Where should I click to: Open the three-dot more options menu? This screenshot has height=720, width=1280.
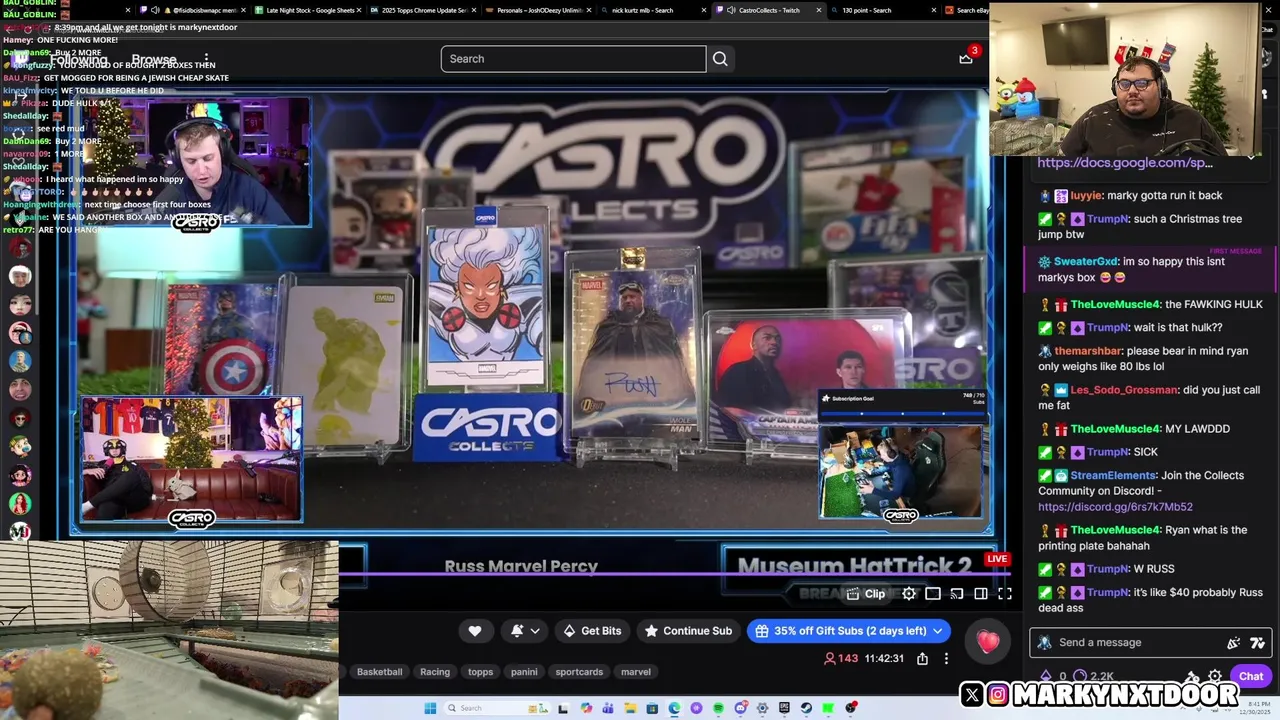[x=946, y=658]
